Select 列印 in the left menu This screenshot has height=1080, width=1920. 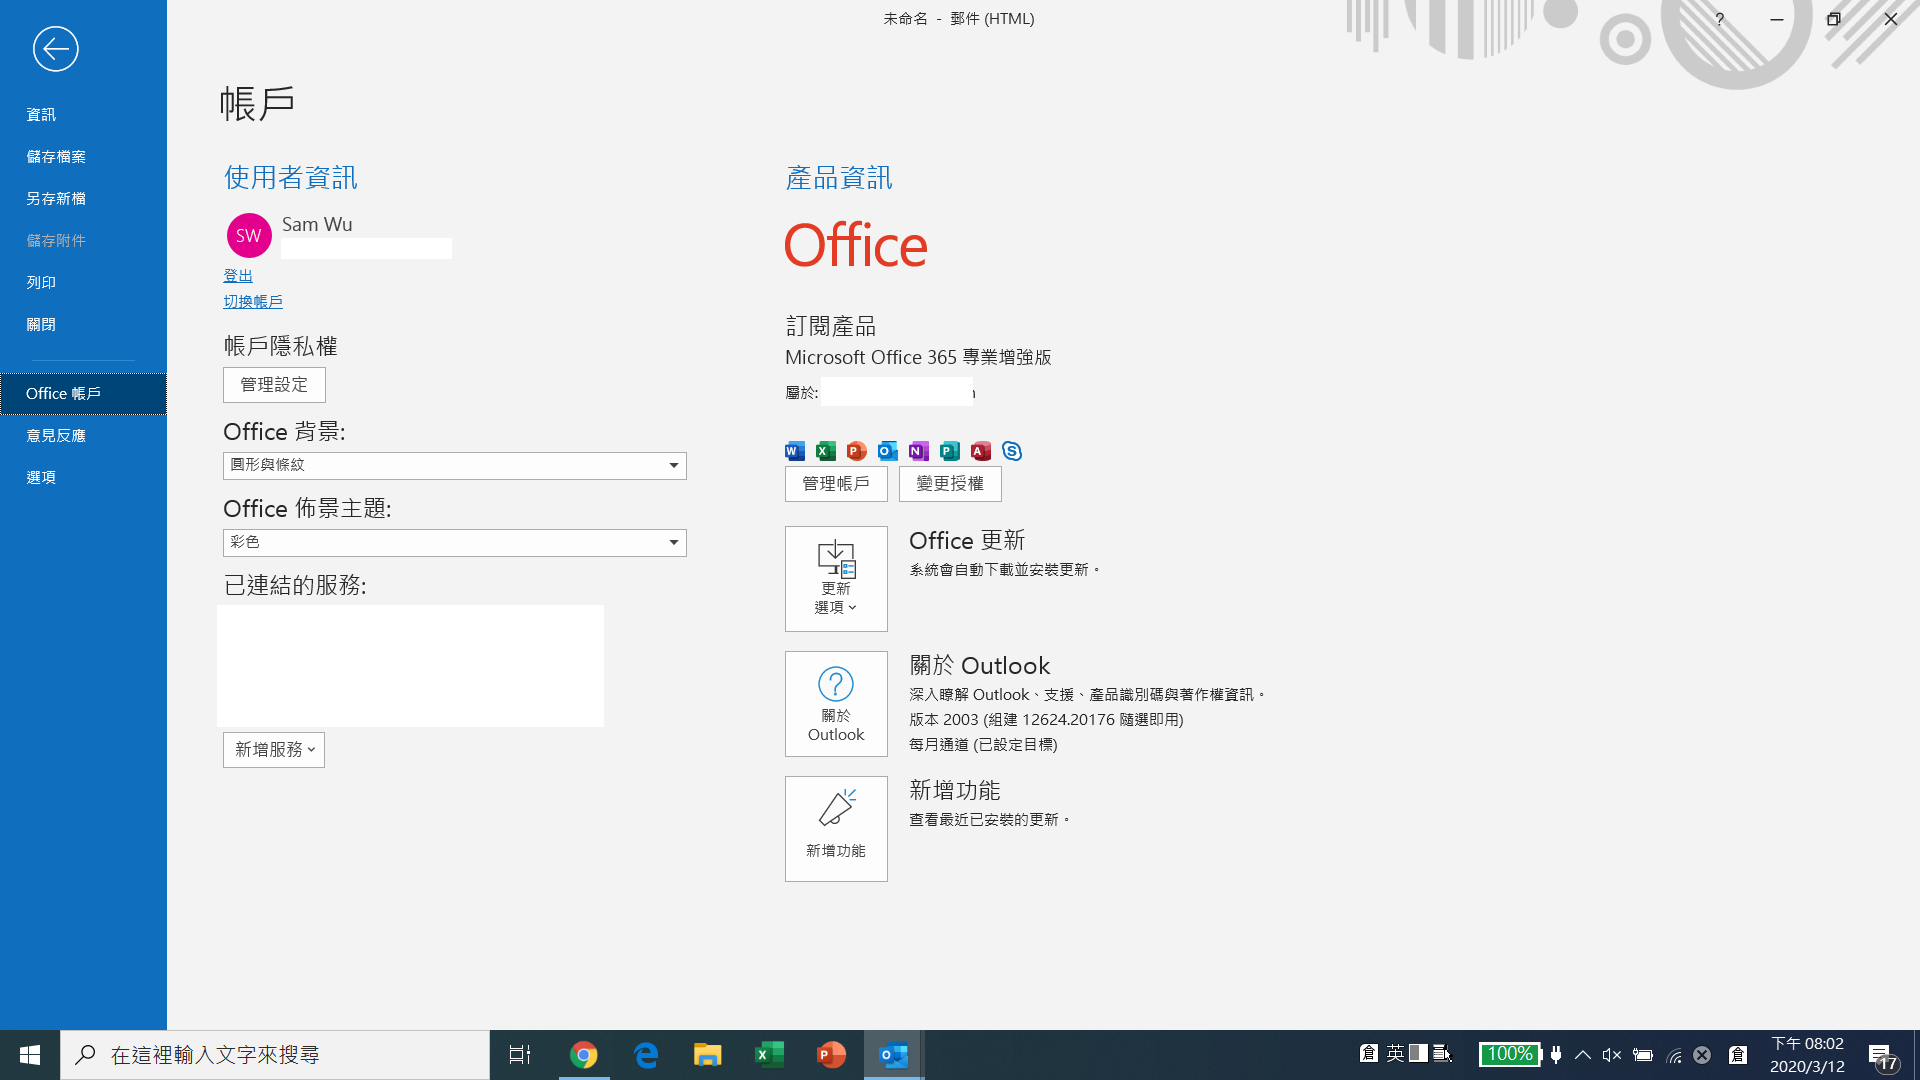pyautogui.click(x=41, y=282)
